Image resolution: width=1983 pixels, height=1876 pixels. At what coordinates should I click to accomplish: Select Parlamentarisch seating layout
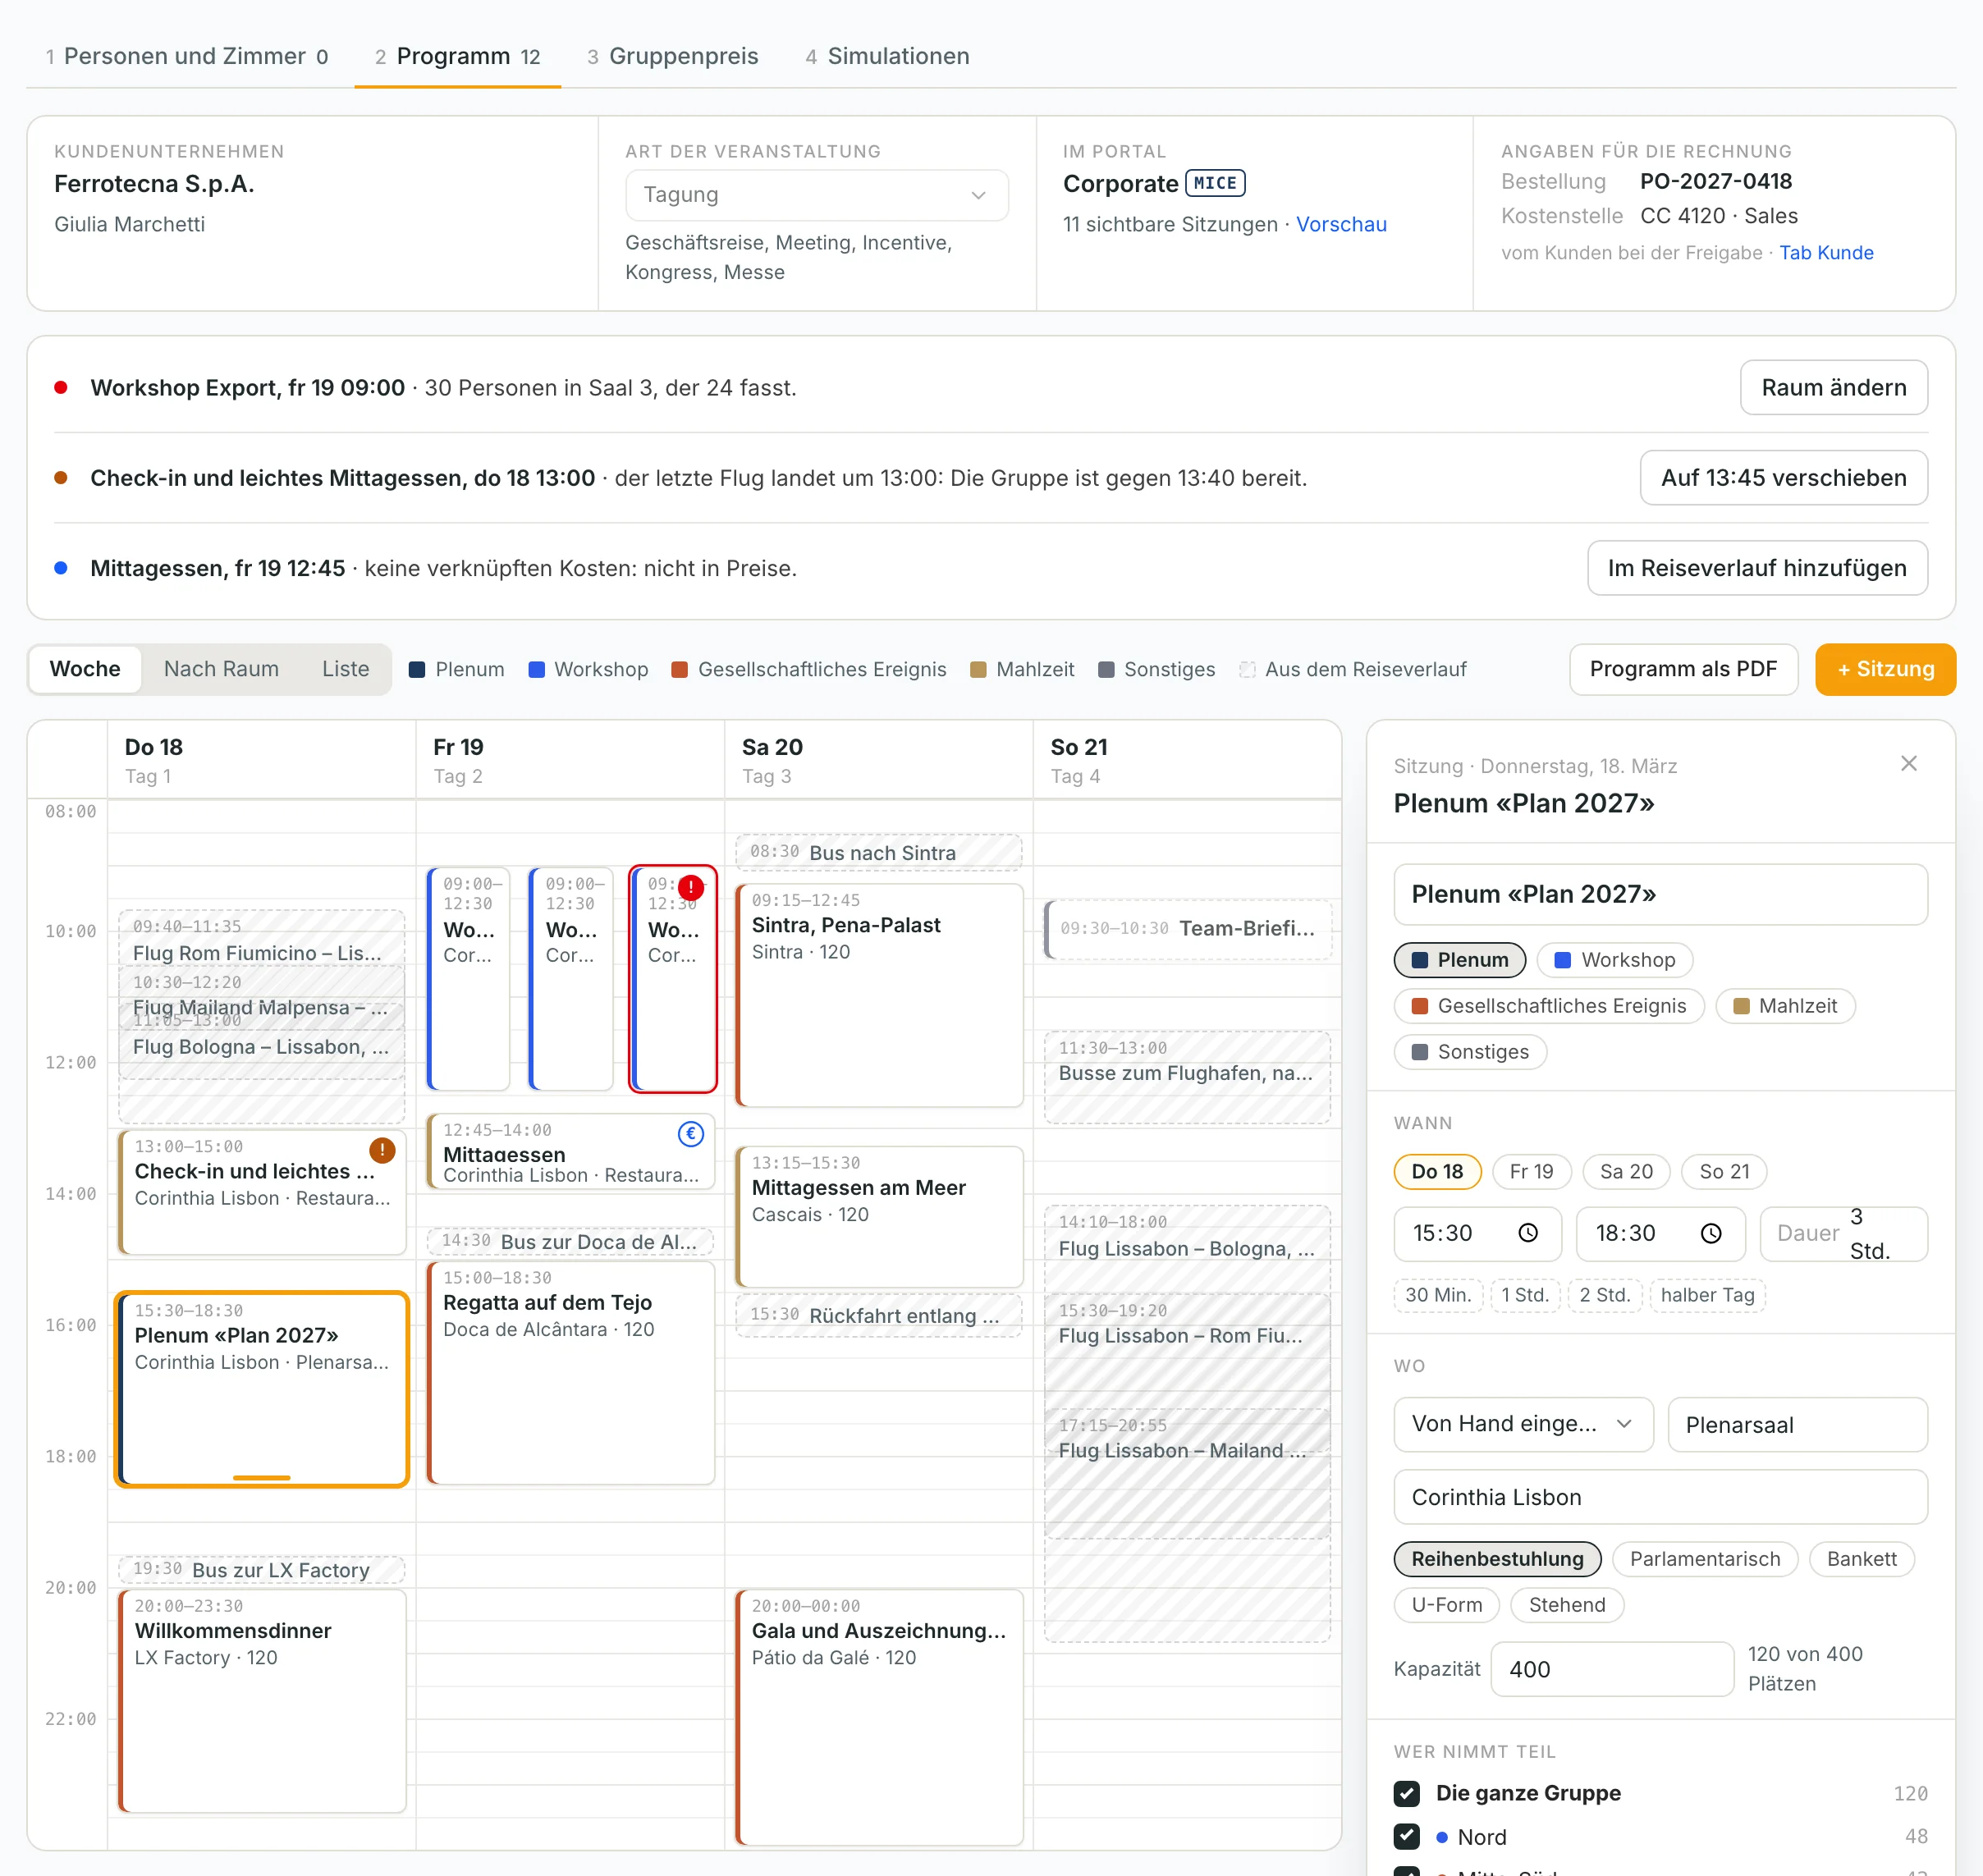coord(1704,1559)
